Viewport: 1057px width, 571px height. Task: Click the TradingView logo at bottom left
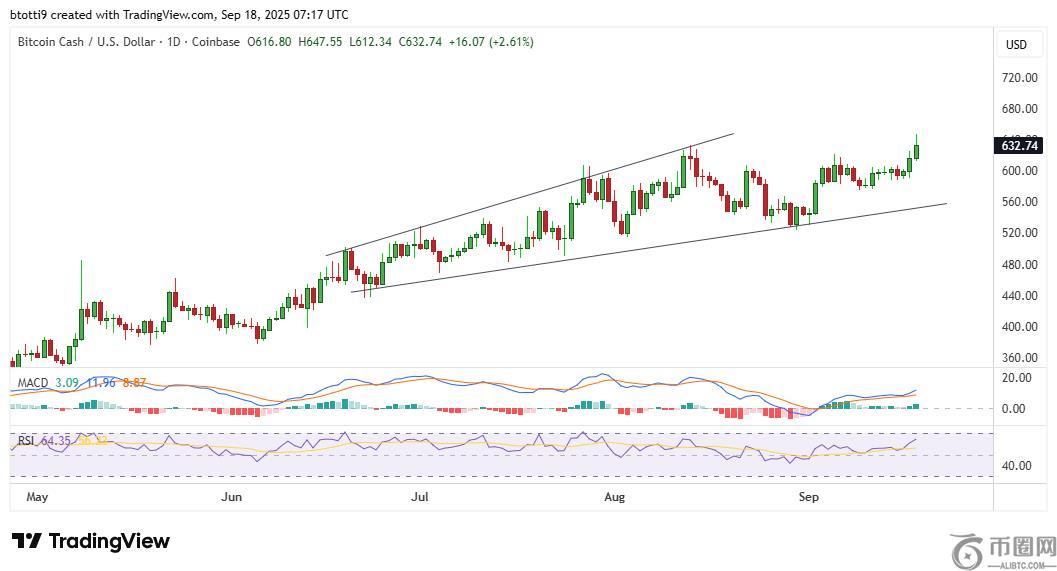[91, 541]
